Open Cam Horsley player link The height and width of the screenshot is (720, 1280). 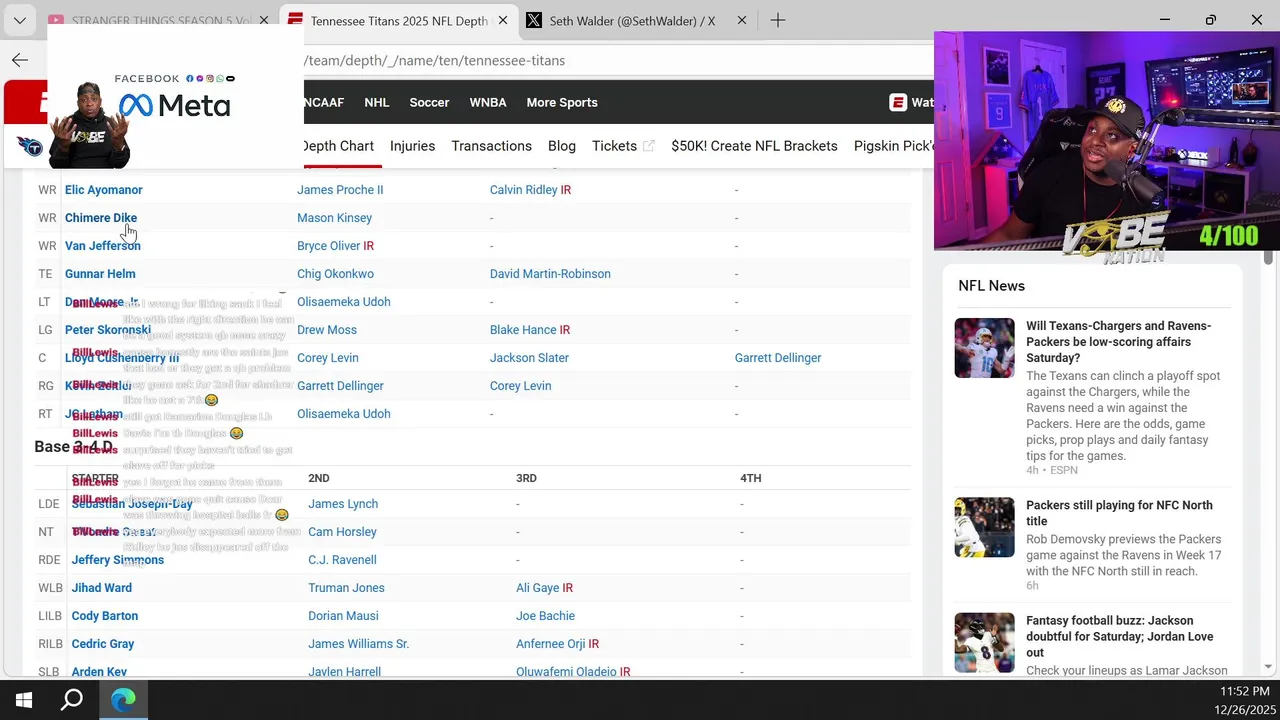coord(342,532)
